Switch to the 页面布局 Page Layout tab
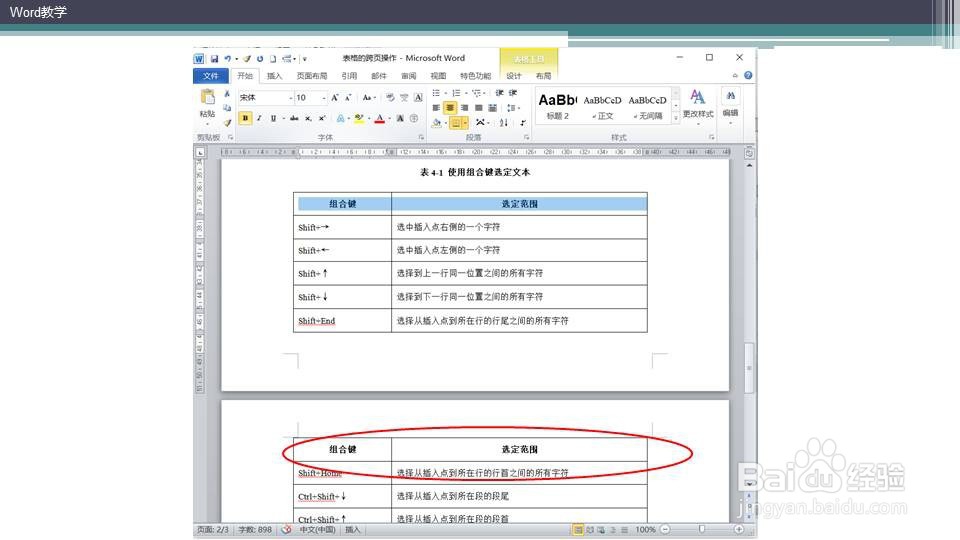This screenshot has height=540, width=960. tap(312, 76)
